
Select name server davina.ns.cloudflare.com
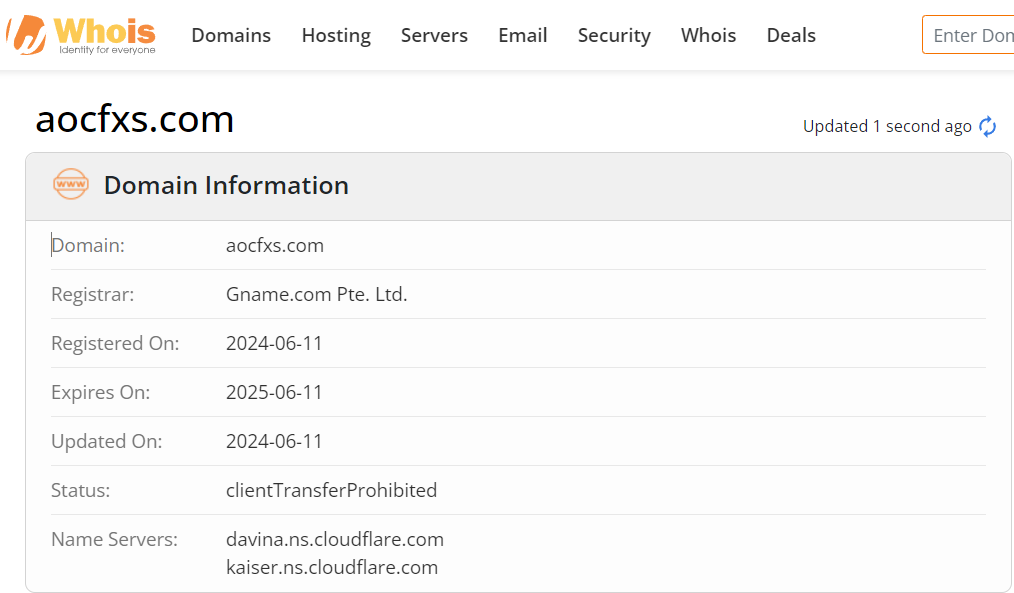(335, 539)
